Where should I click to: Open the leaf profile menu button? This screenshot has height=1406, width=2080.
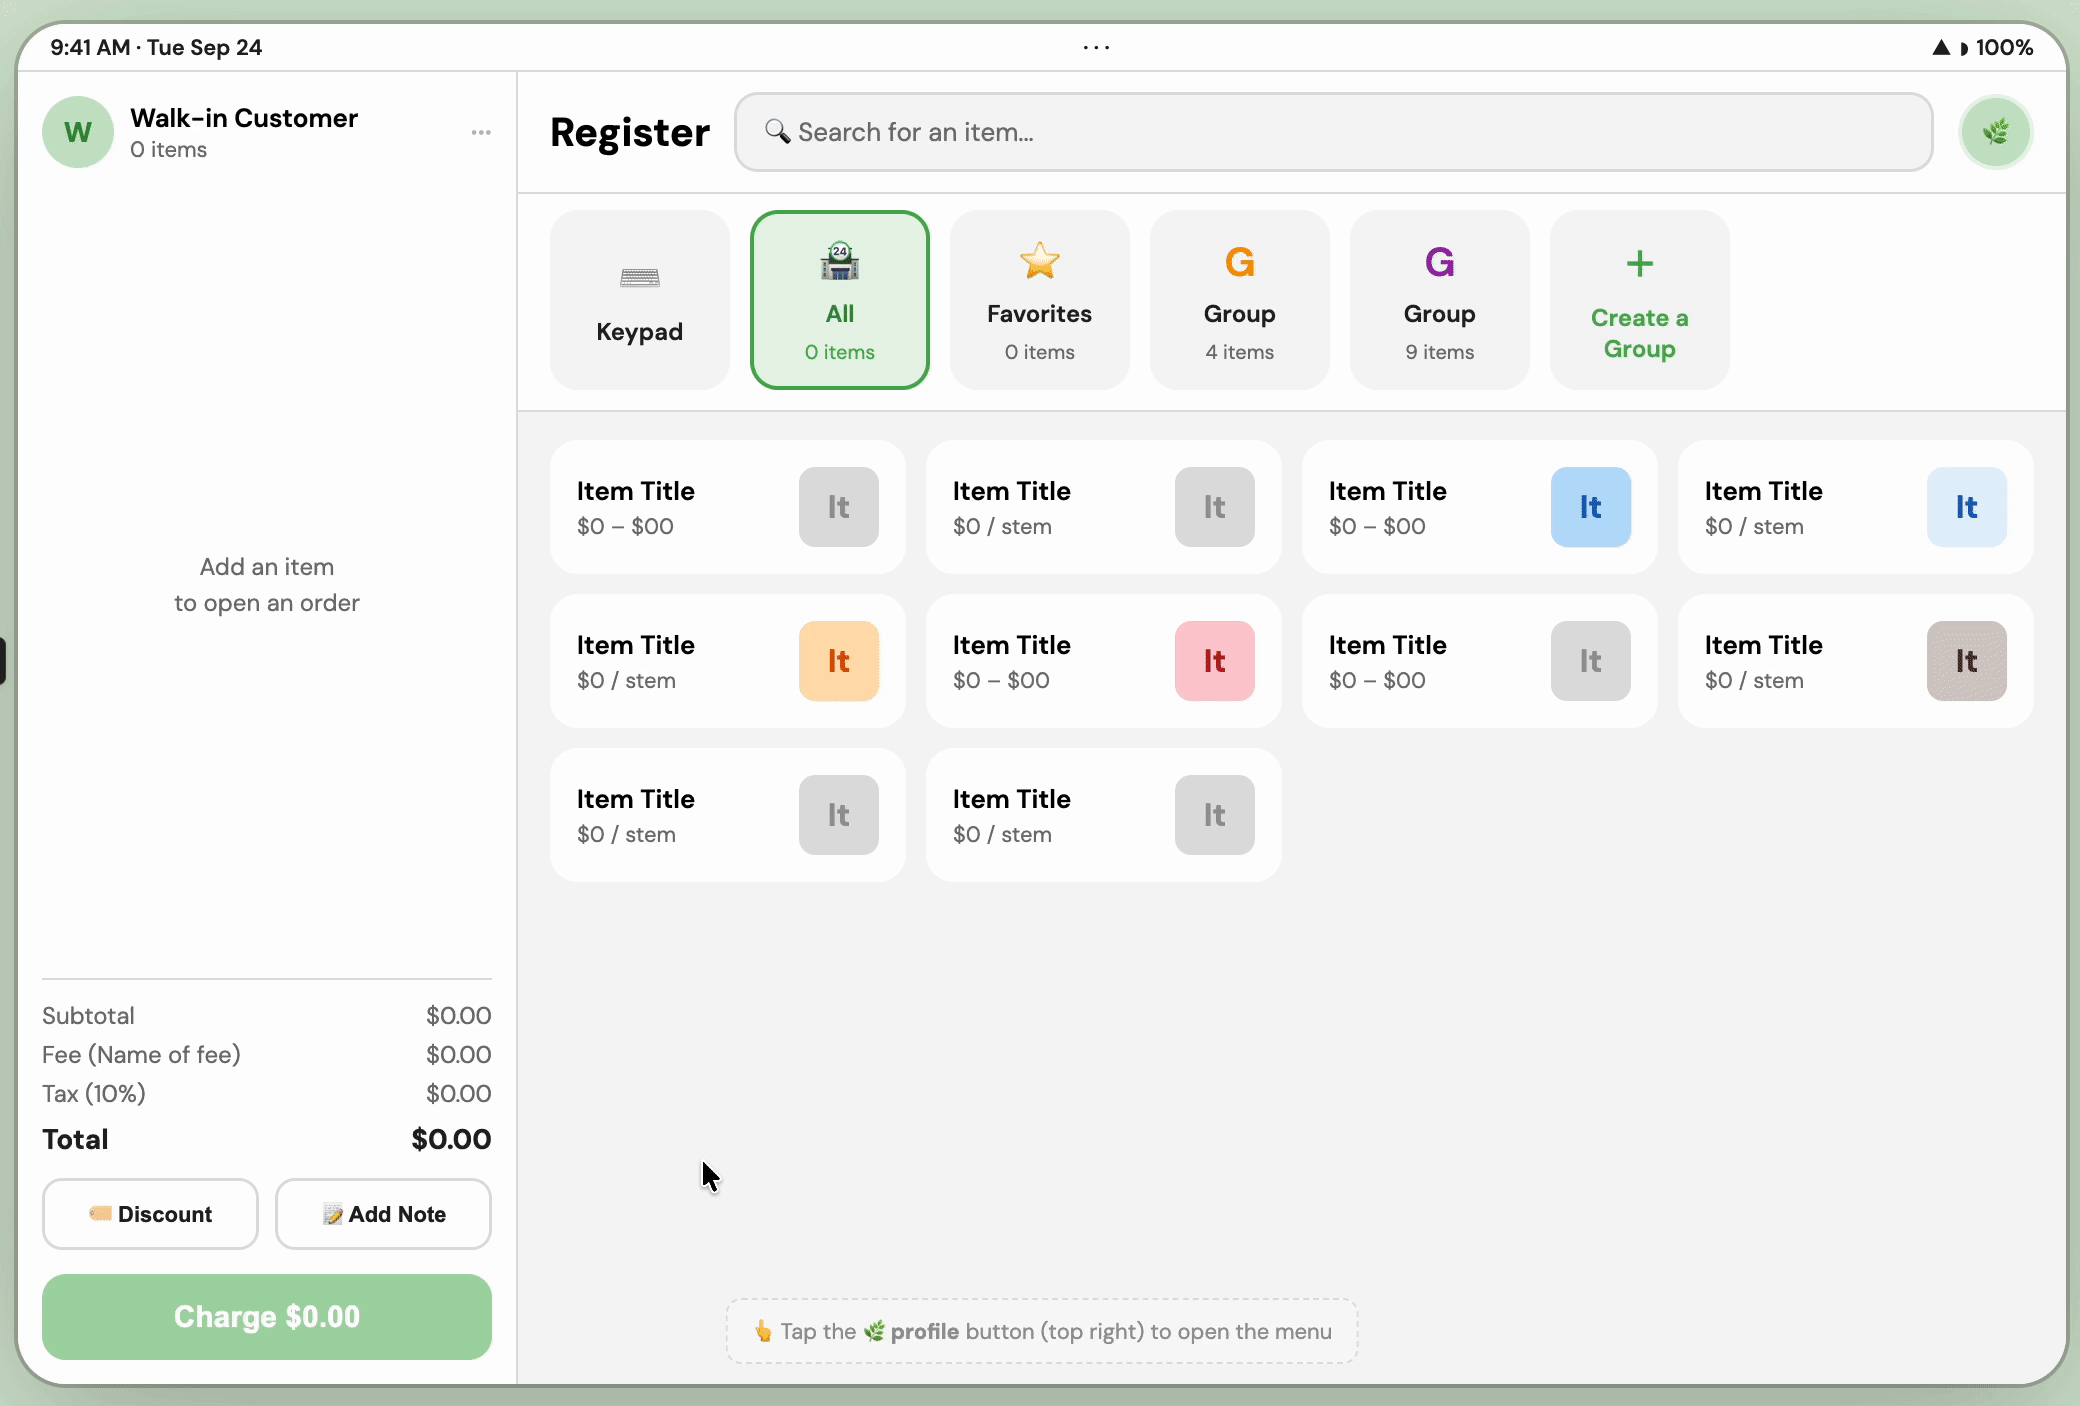1995,132
